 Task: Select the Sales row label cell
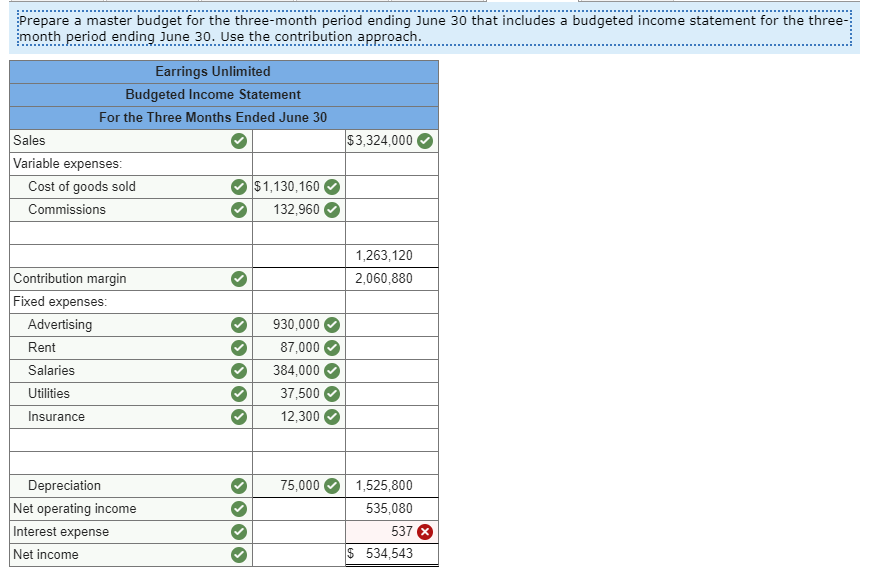[131, 141]
